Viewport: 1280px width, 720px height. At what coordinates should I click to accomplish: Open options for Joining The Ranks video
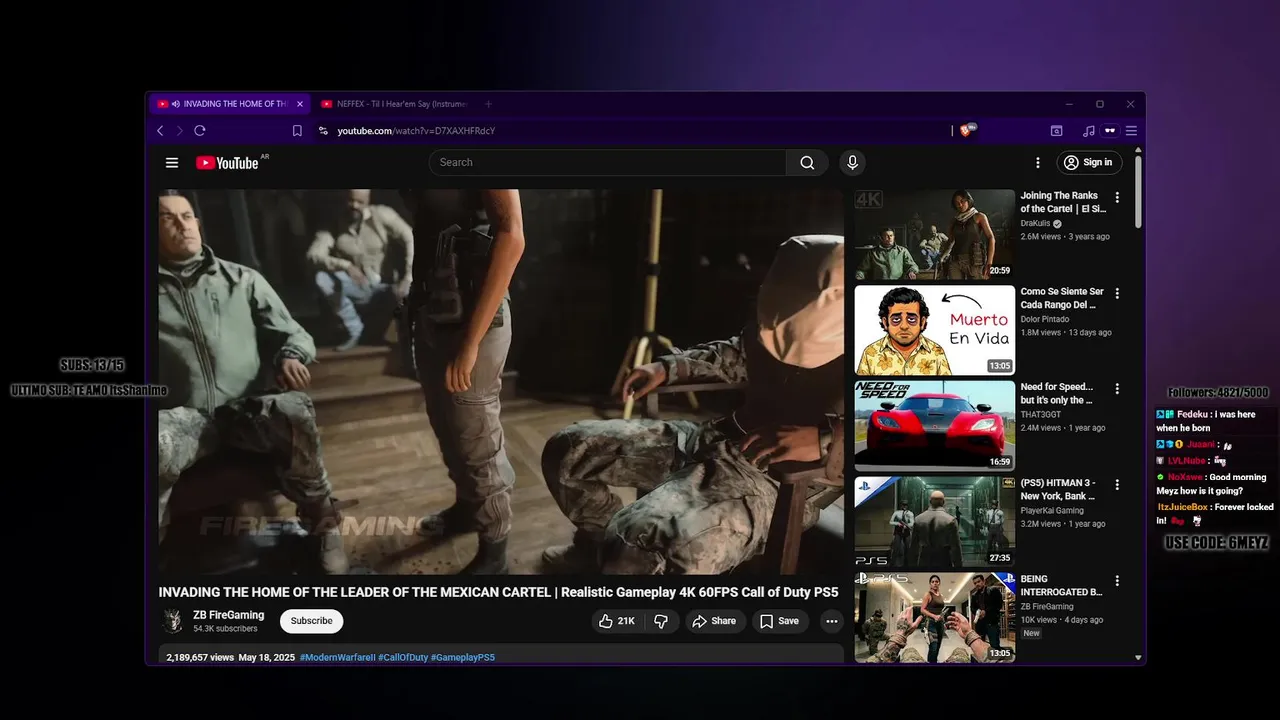(x=1117, y=198)
